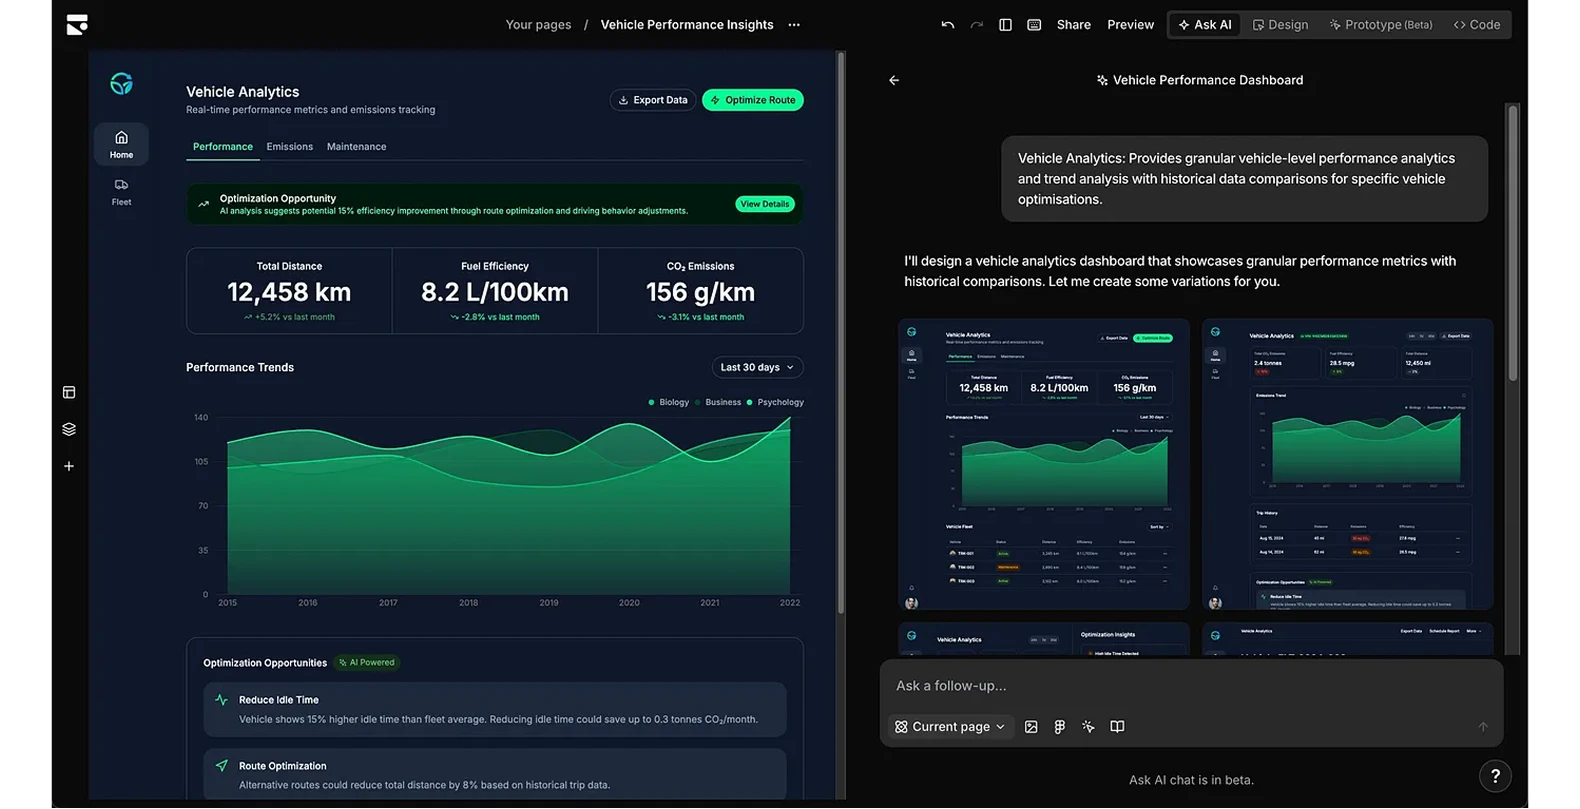Open the book icon in chat toolbar

[1117, 727]
